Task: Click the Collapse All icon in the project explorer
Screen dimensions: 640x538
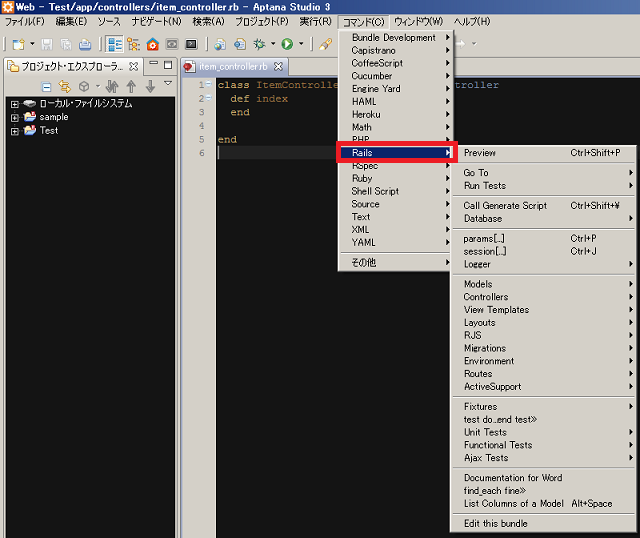Action: (47, 86)
